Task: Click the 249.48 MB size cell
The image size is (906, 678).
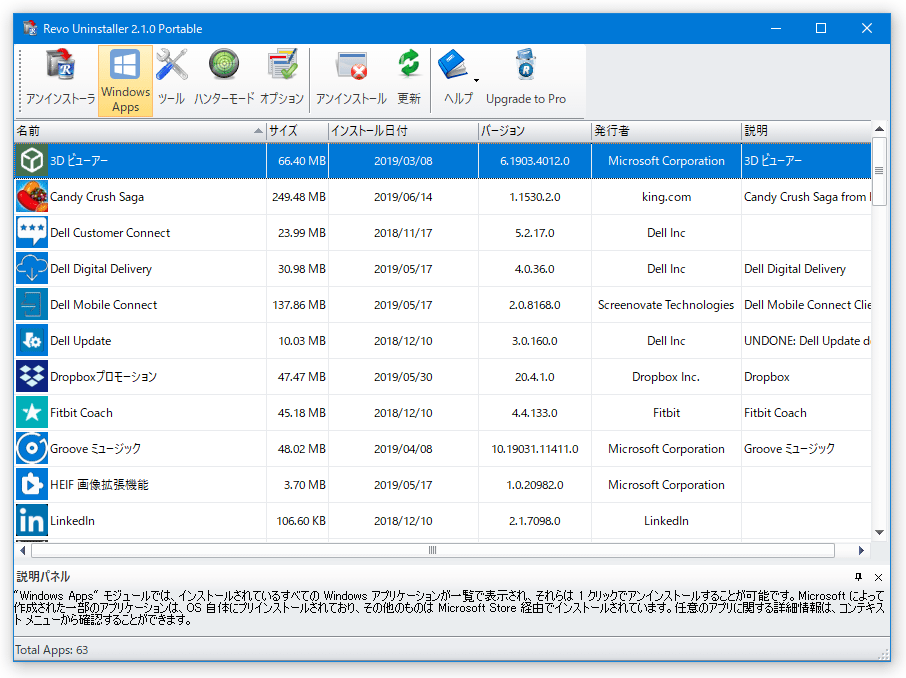Action: (299, 197)
